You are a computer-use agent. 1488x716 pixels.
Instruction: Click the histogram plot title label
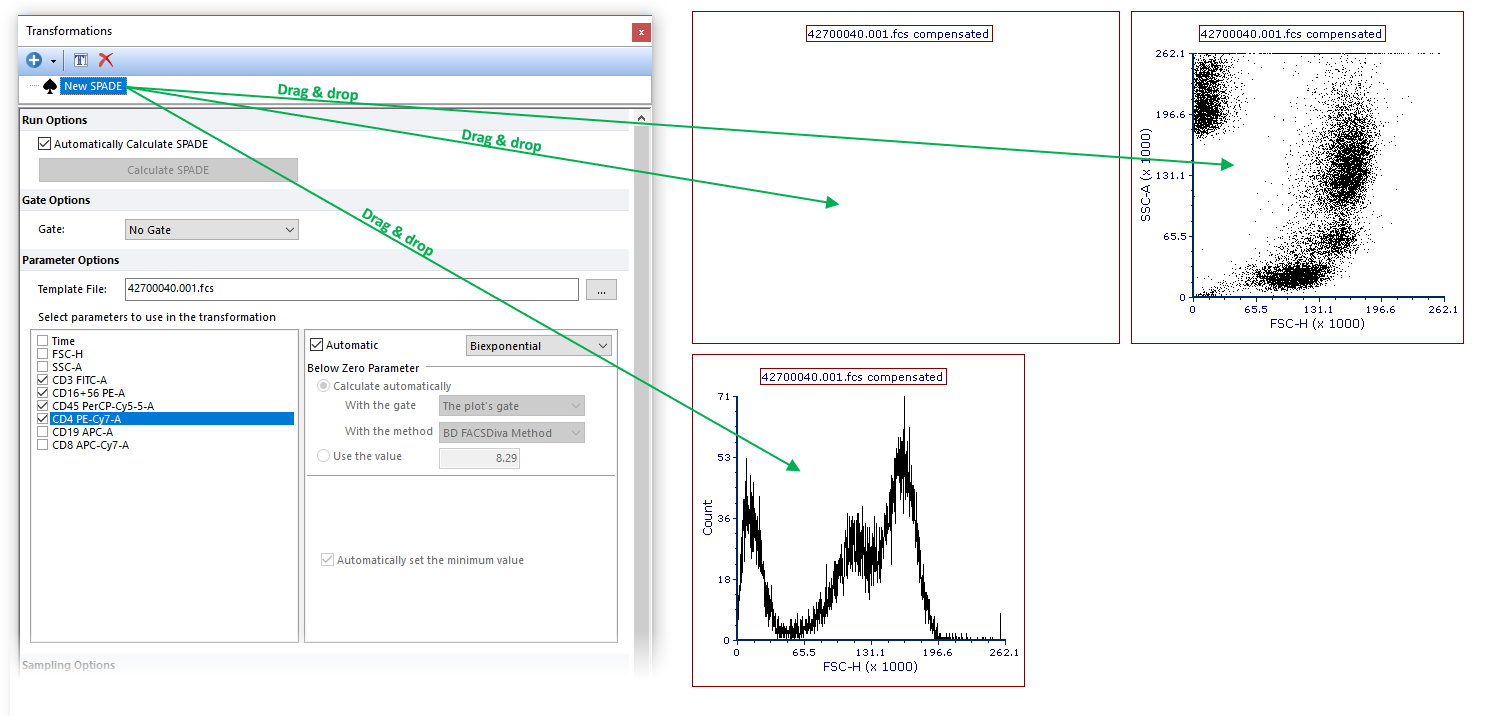852,377
